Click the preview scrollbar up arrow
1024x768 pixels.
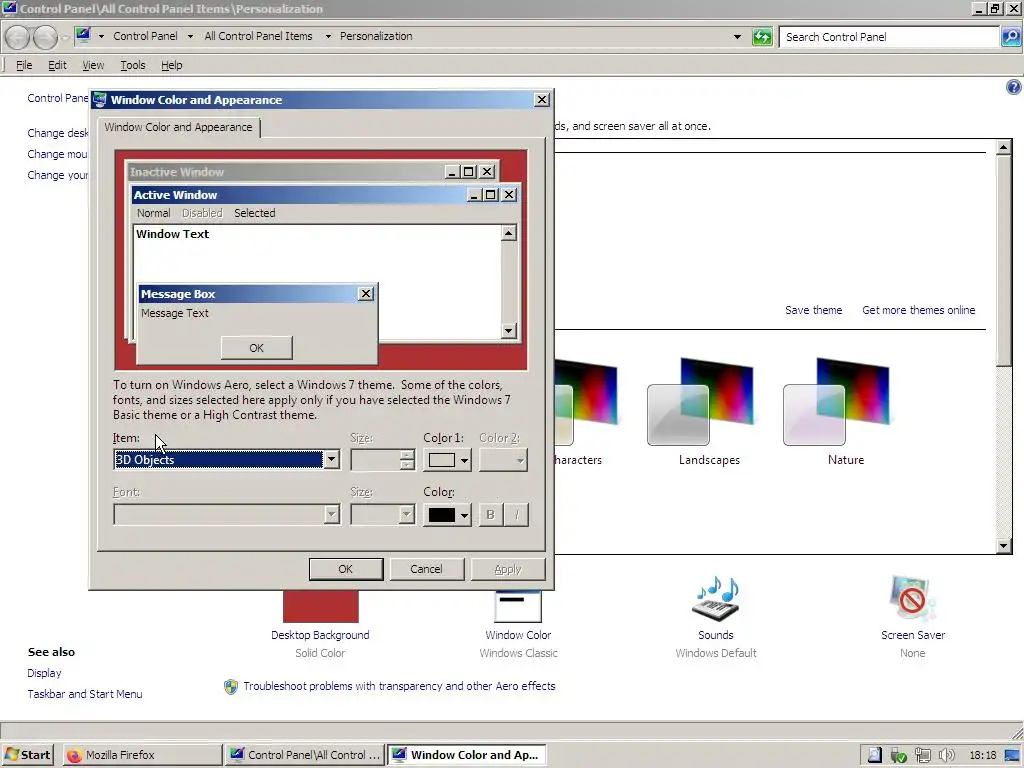(509, 233)
